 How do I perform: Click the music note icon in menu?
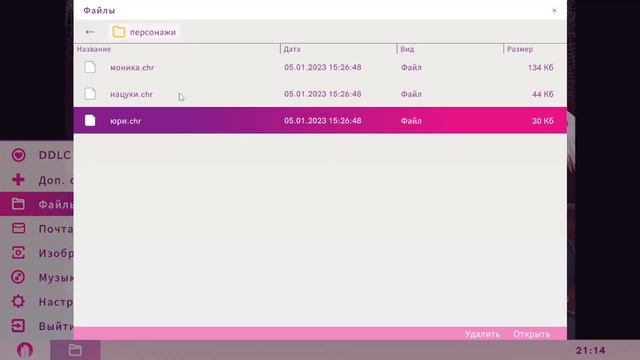point(18,277)
